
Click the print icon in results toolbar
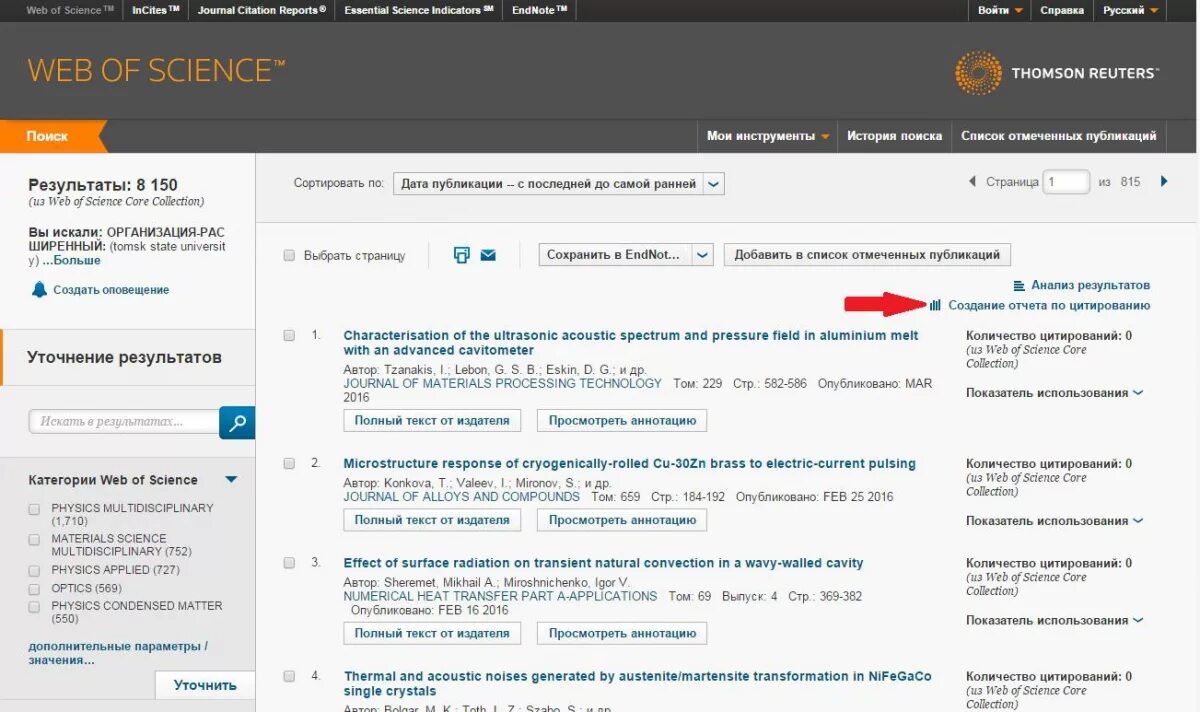[461, 255]
